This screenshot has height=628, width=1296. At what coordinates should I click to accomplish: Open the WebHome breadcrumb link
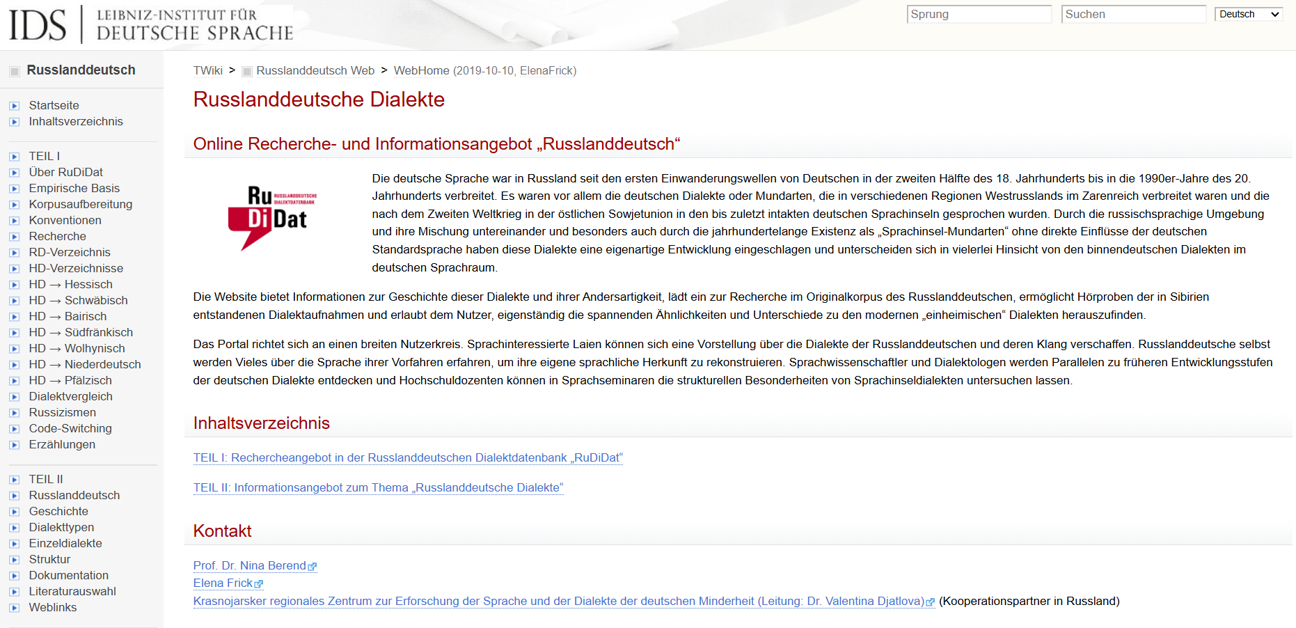pyautogui.click(x=419, y=71)
